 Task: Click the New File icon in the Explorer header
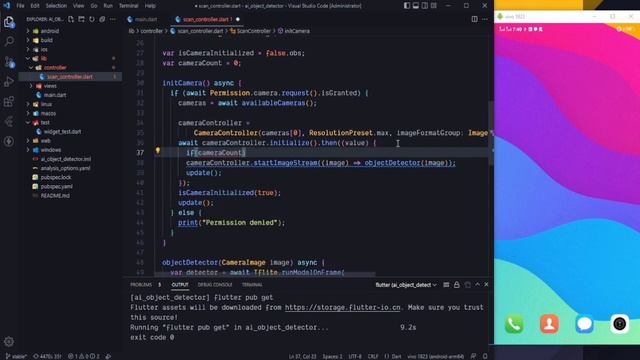coord(71,19)
